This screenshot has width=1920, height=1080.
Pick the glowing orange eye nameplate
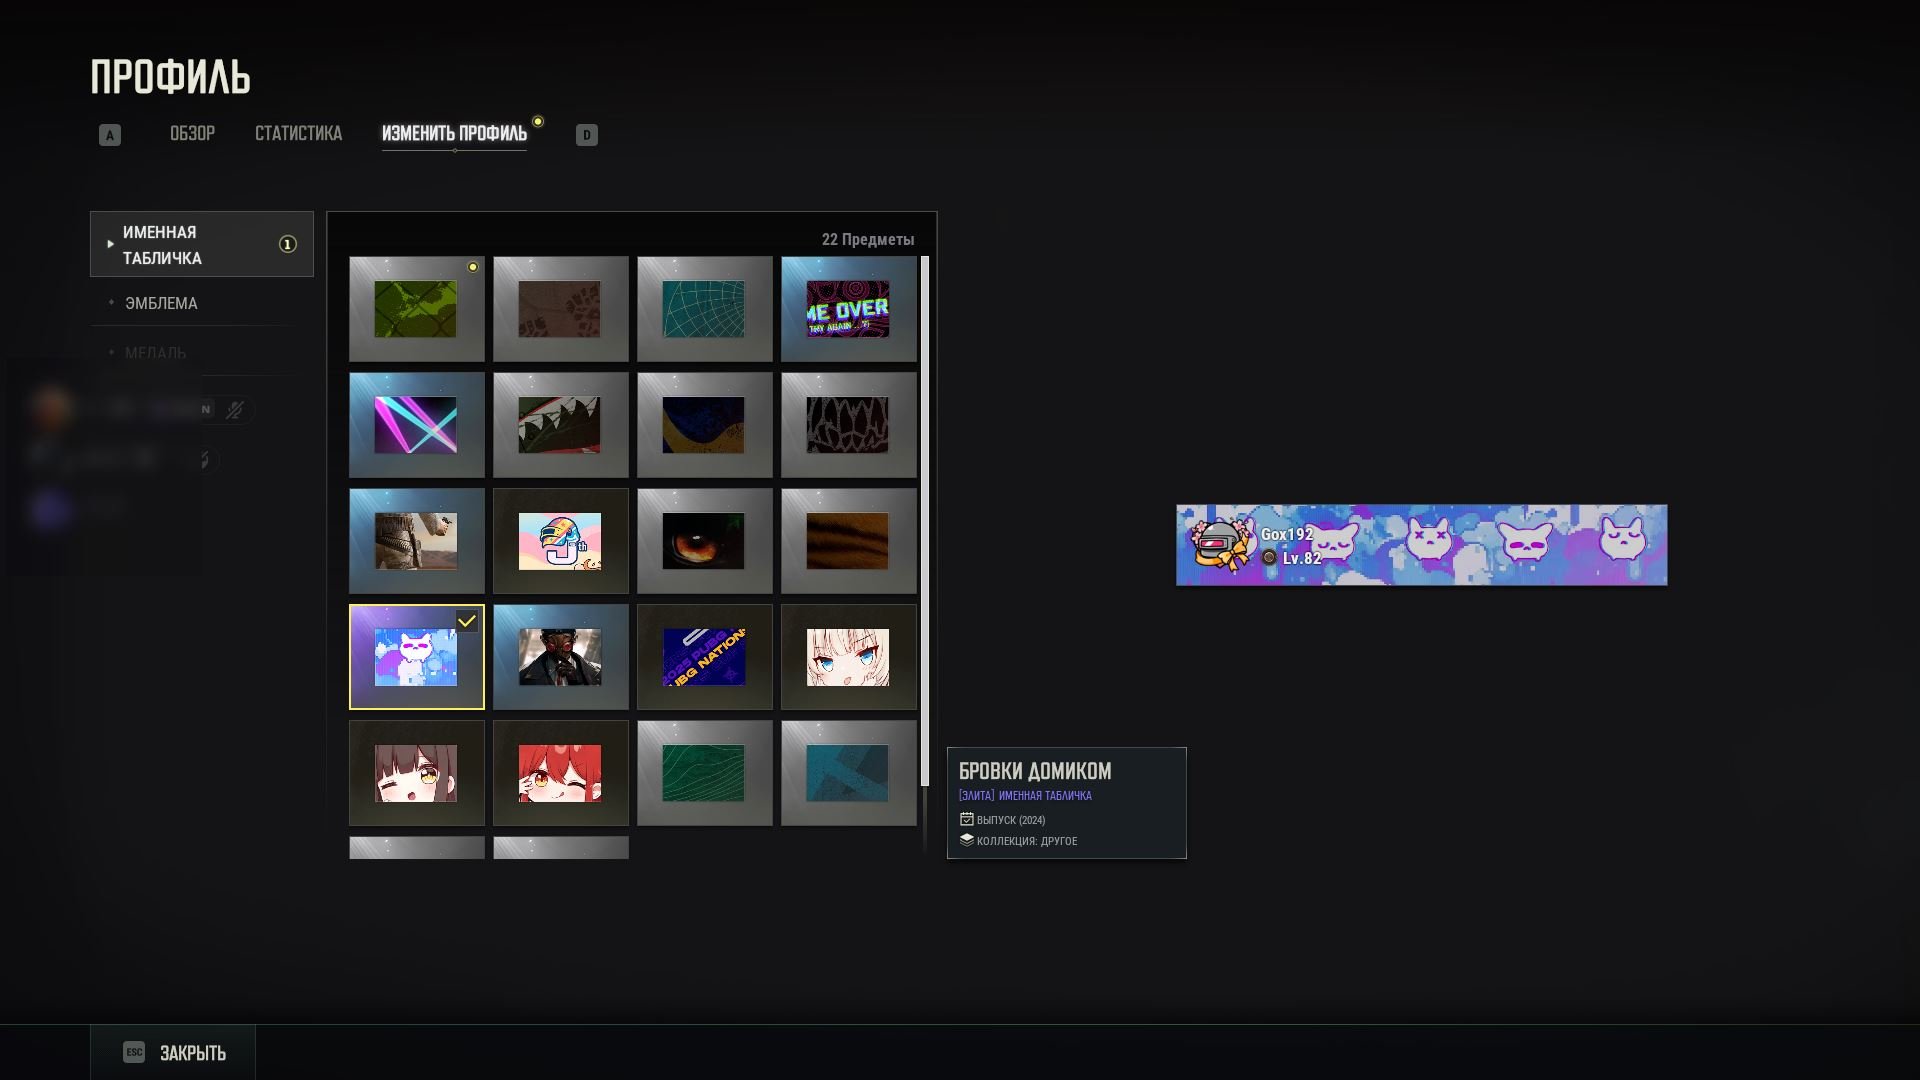coord(704,541)
